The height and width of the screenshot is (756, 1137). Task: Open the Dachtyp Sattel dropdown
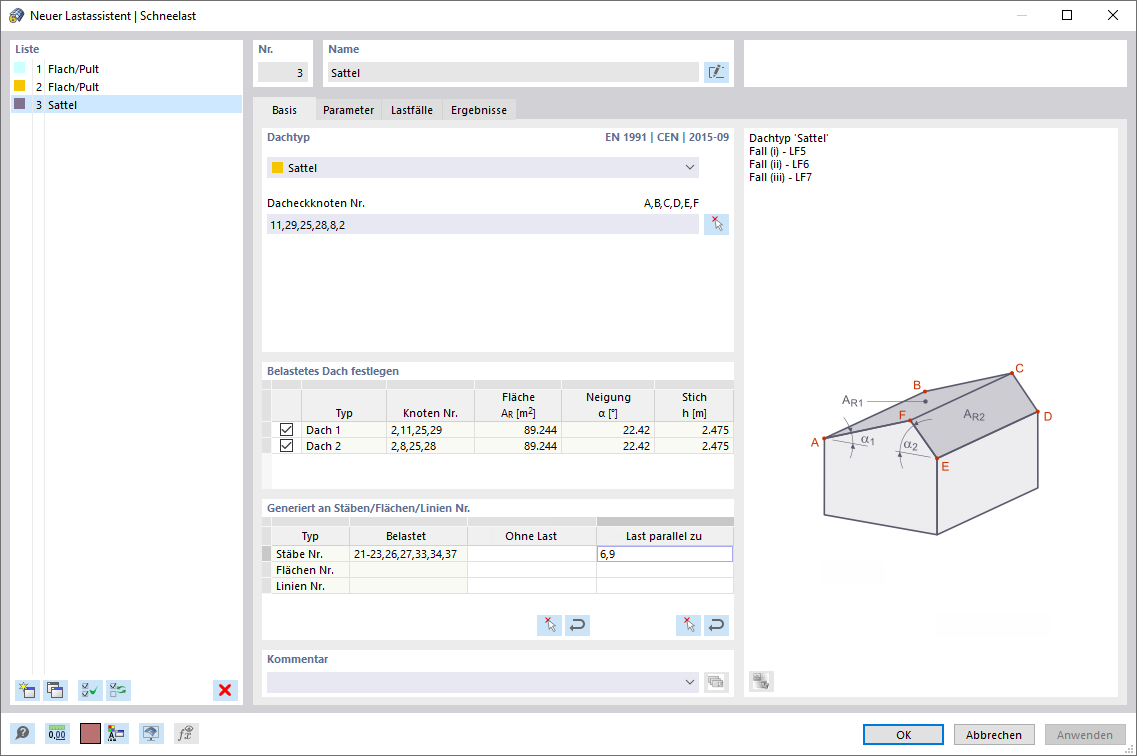483,167
